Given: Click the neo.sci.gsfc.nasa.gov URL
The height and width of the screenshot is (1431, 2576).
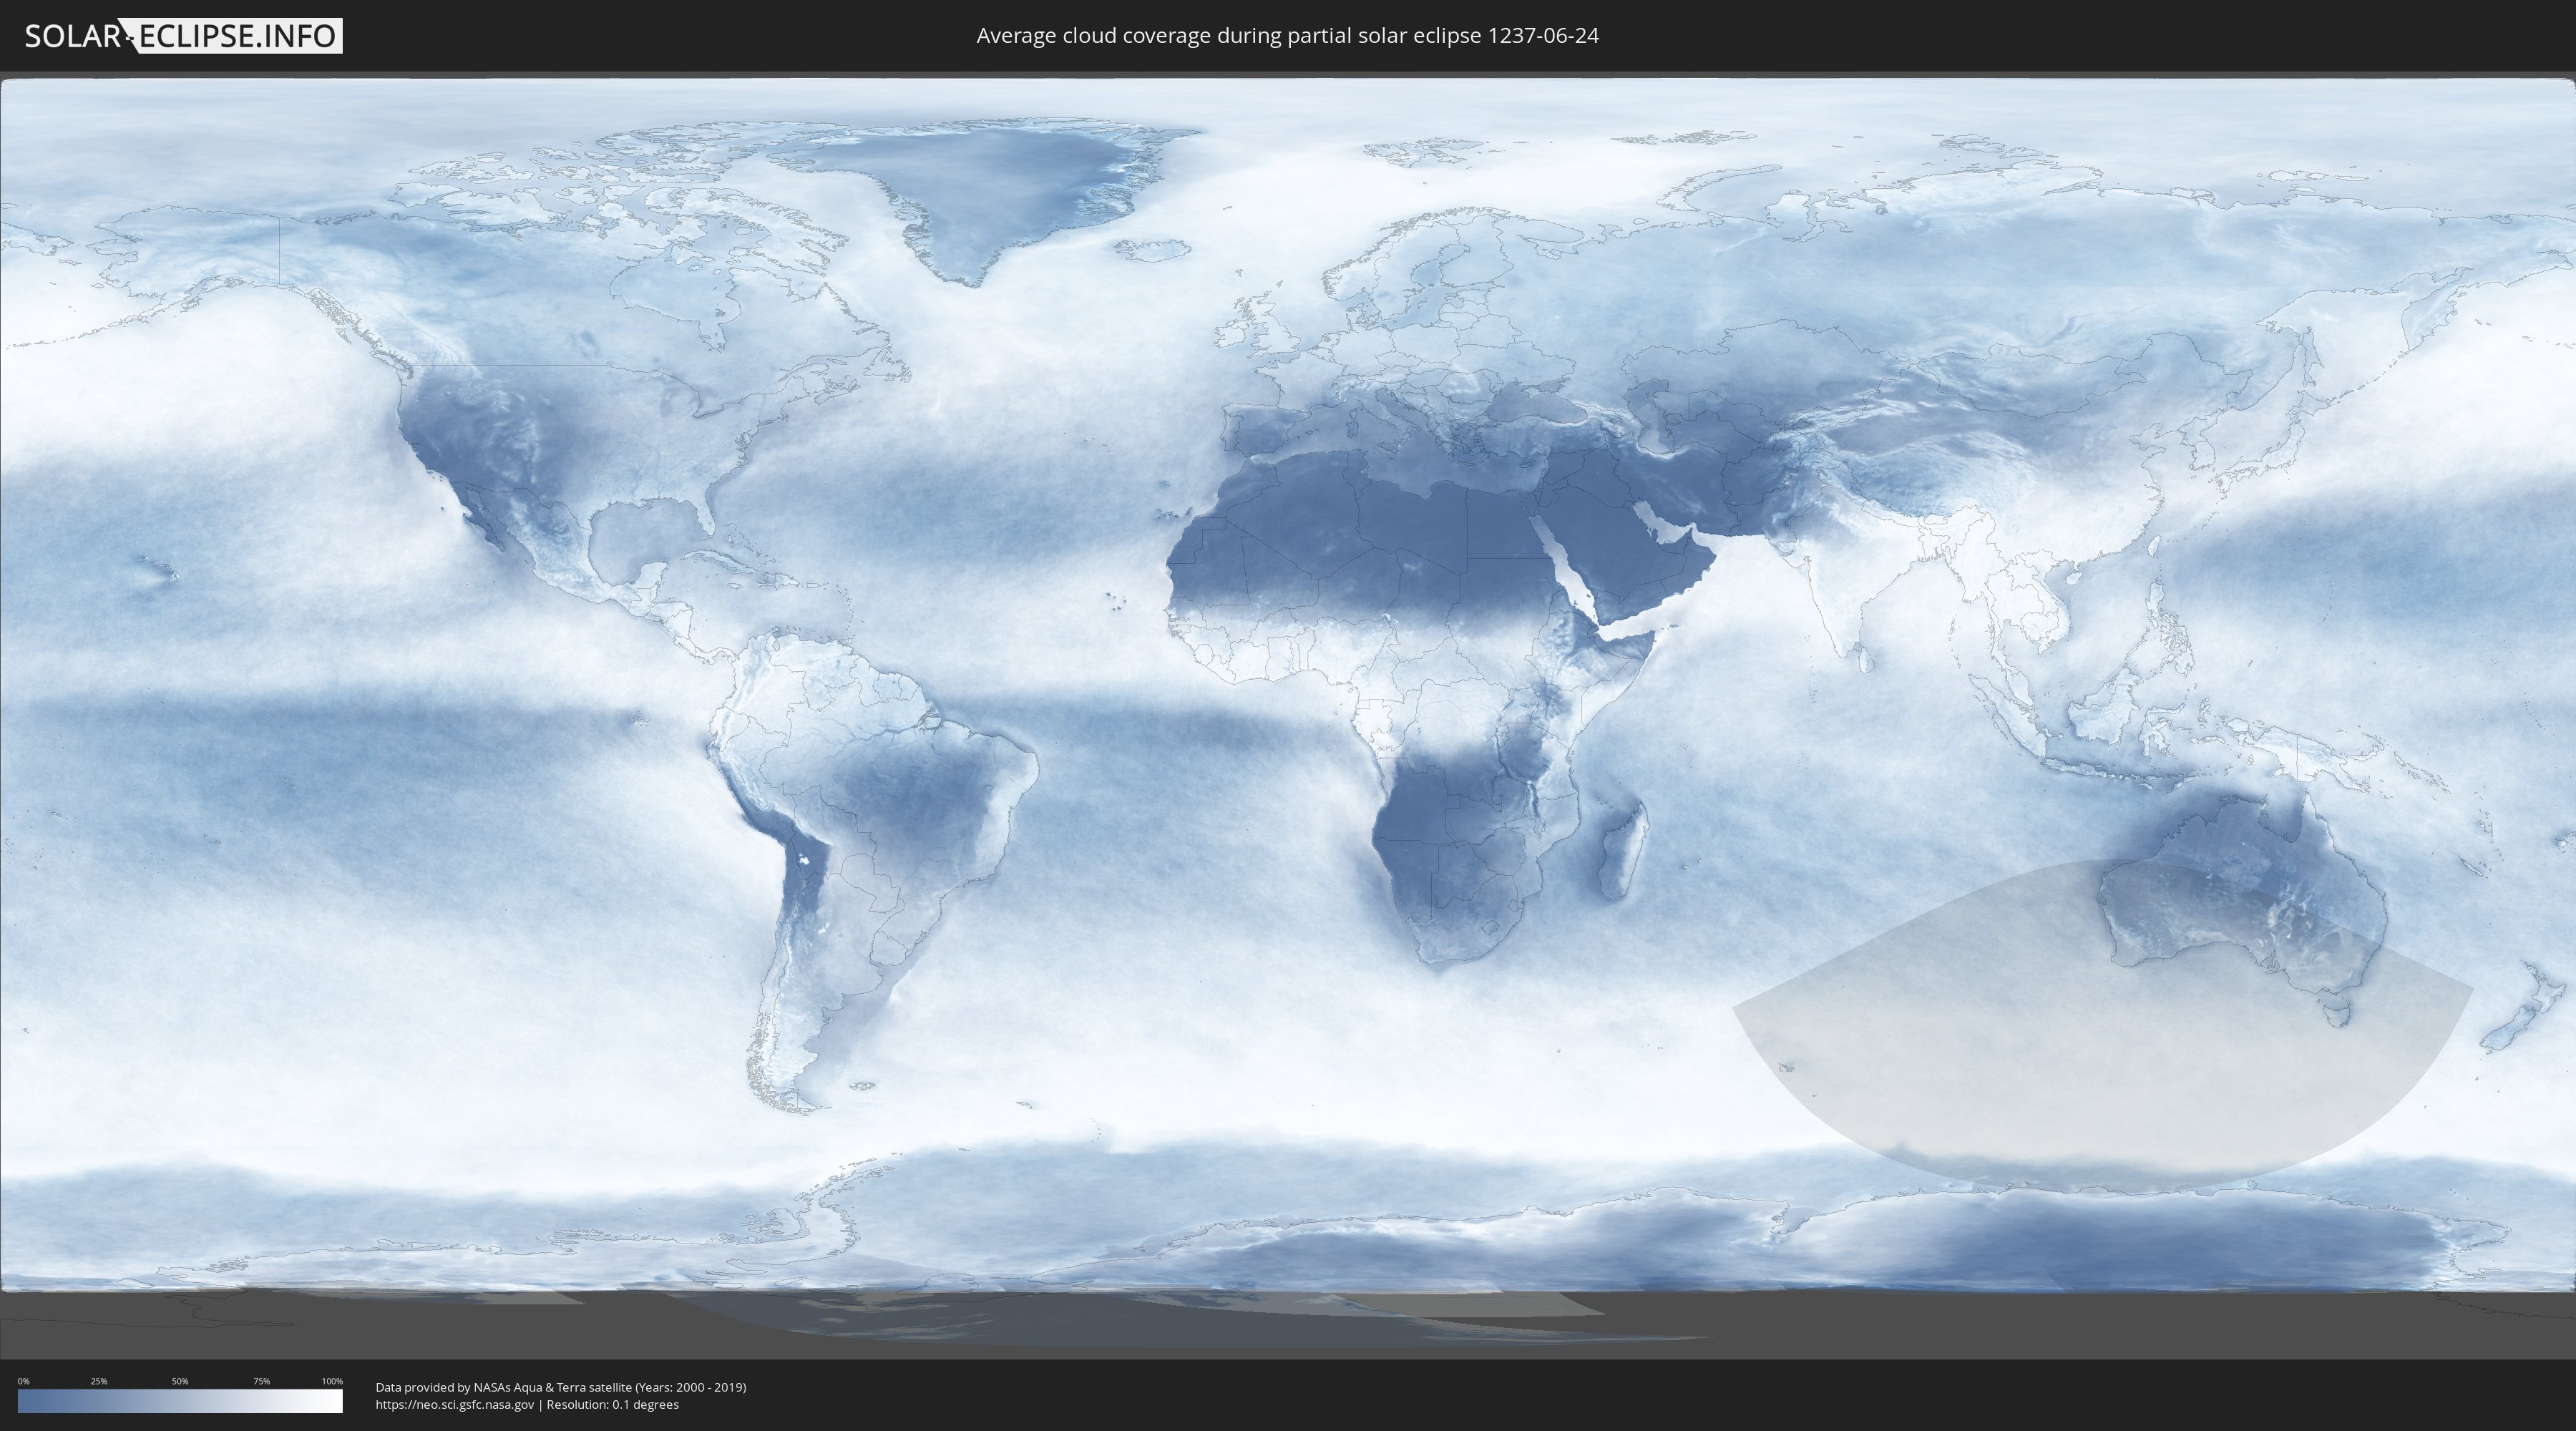Looking at the screenshot, I should coord(455,1404).
